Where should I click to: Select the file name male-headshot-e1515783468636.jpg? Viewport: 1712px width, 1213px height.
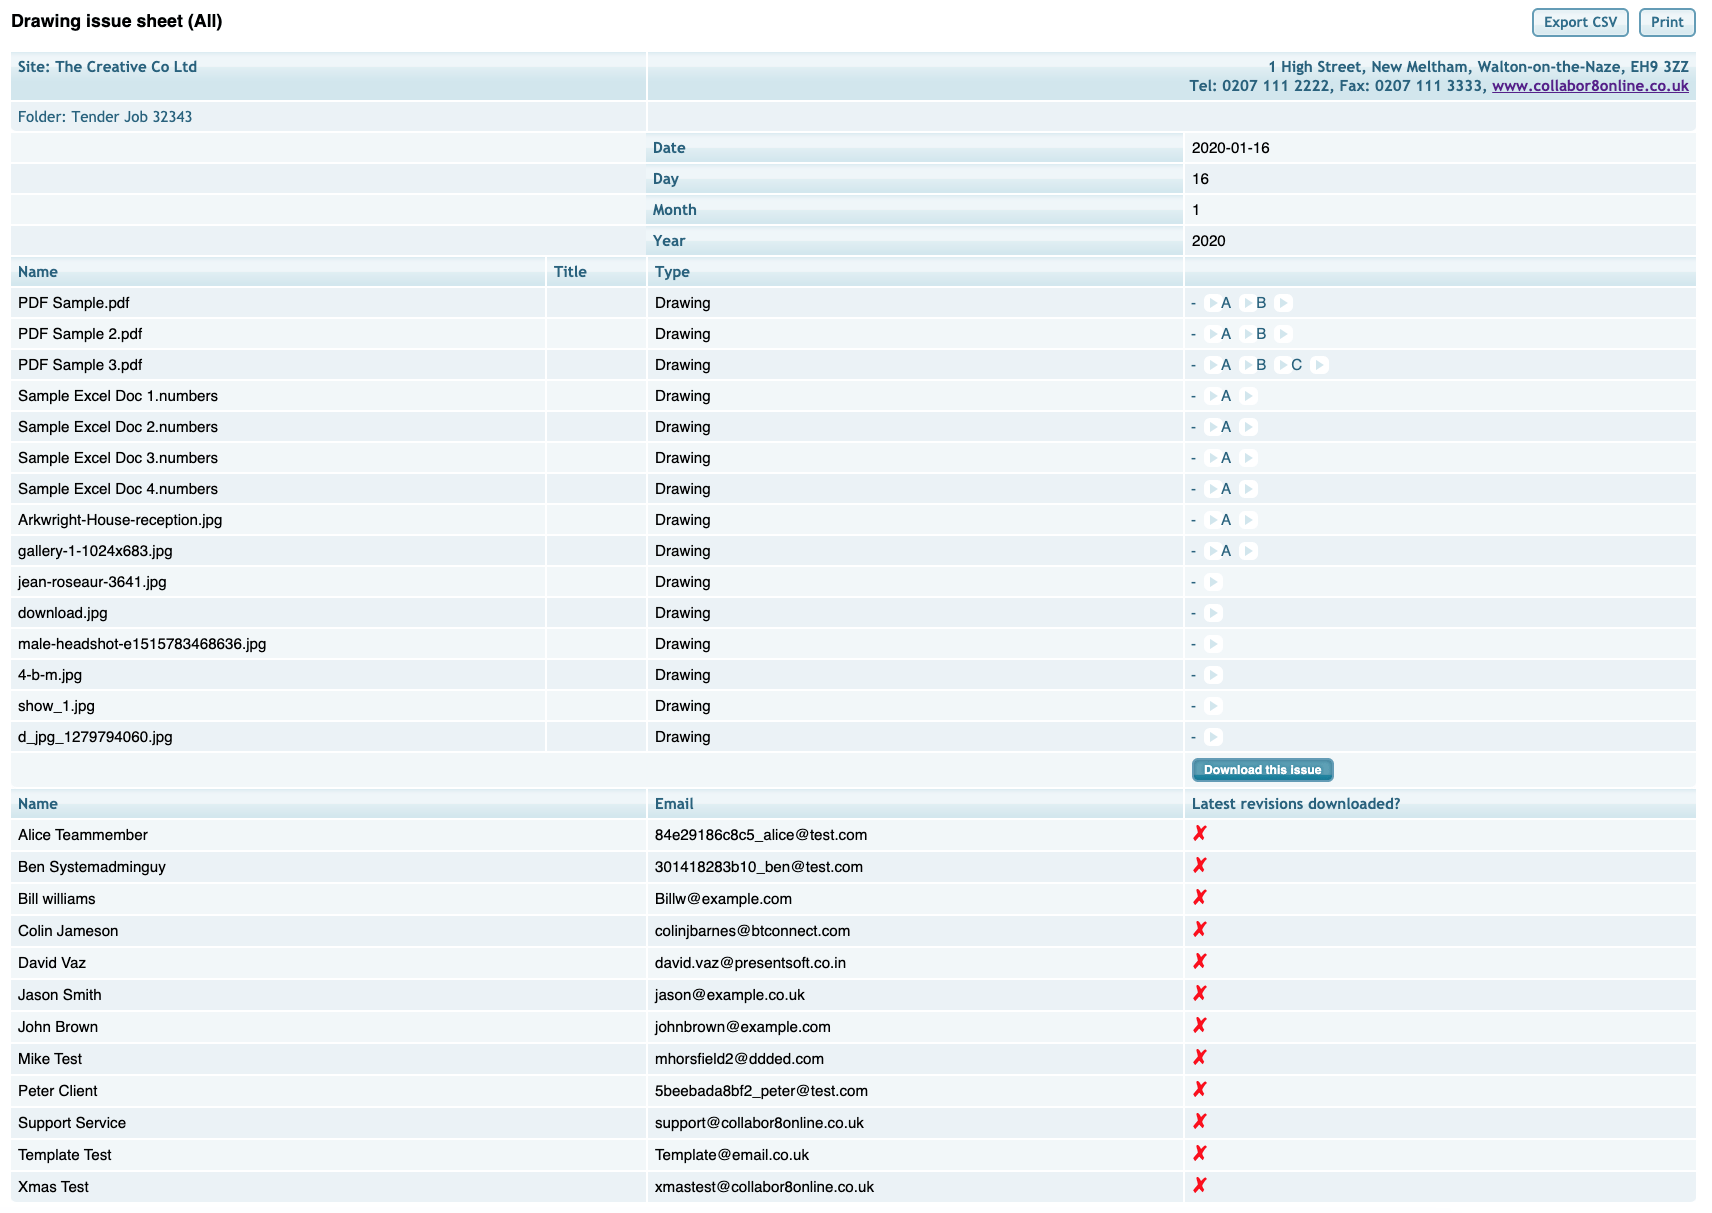click(142, 644)
